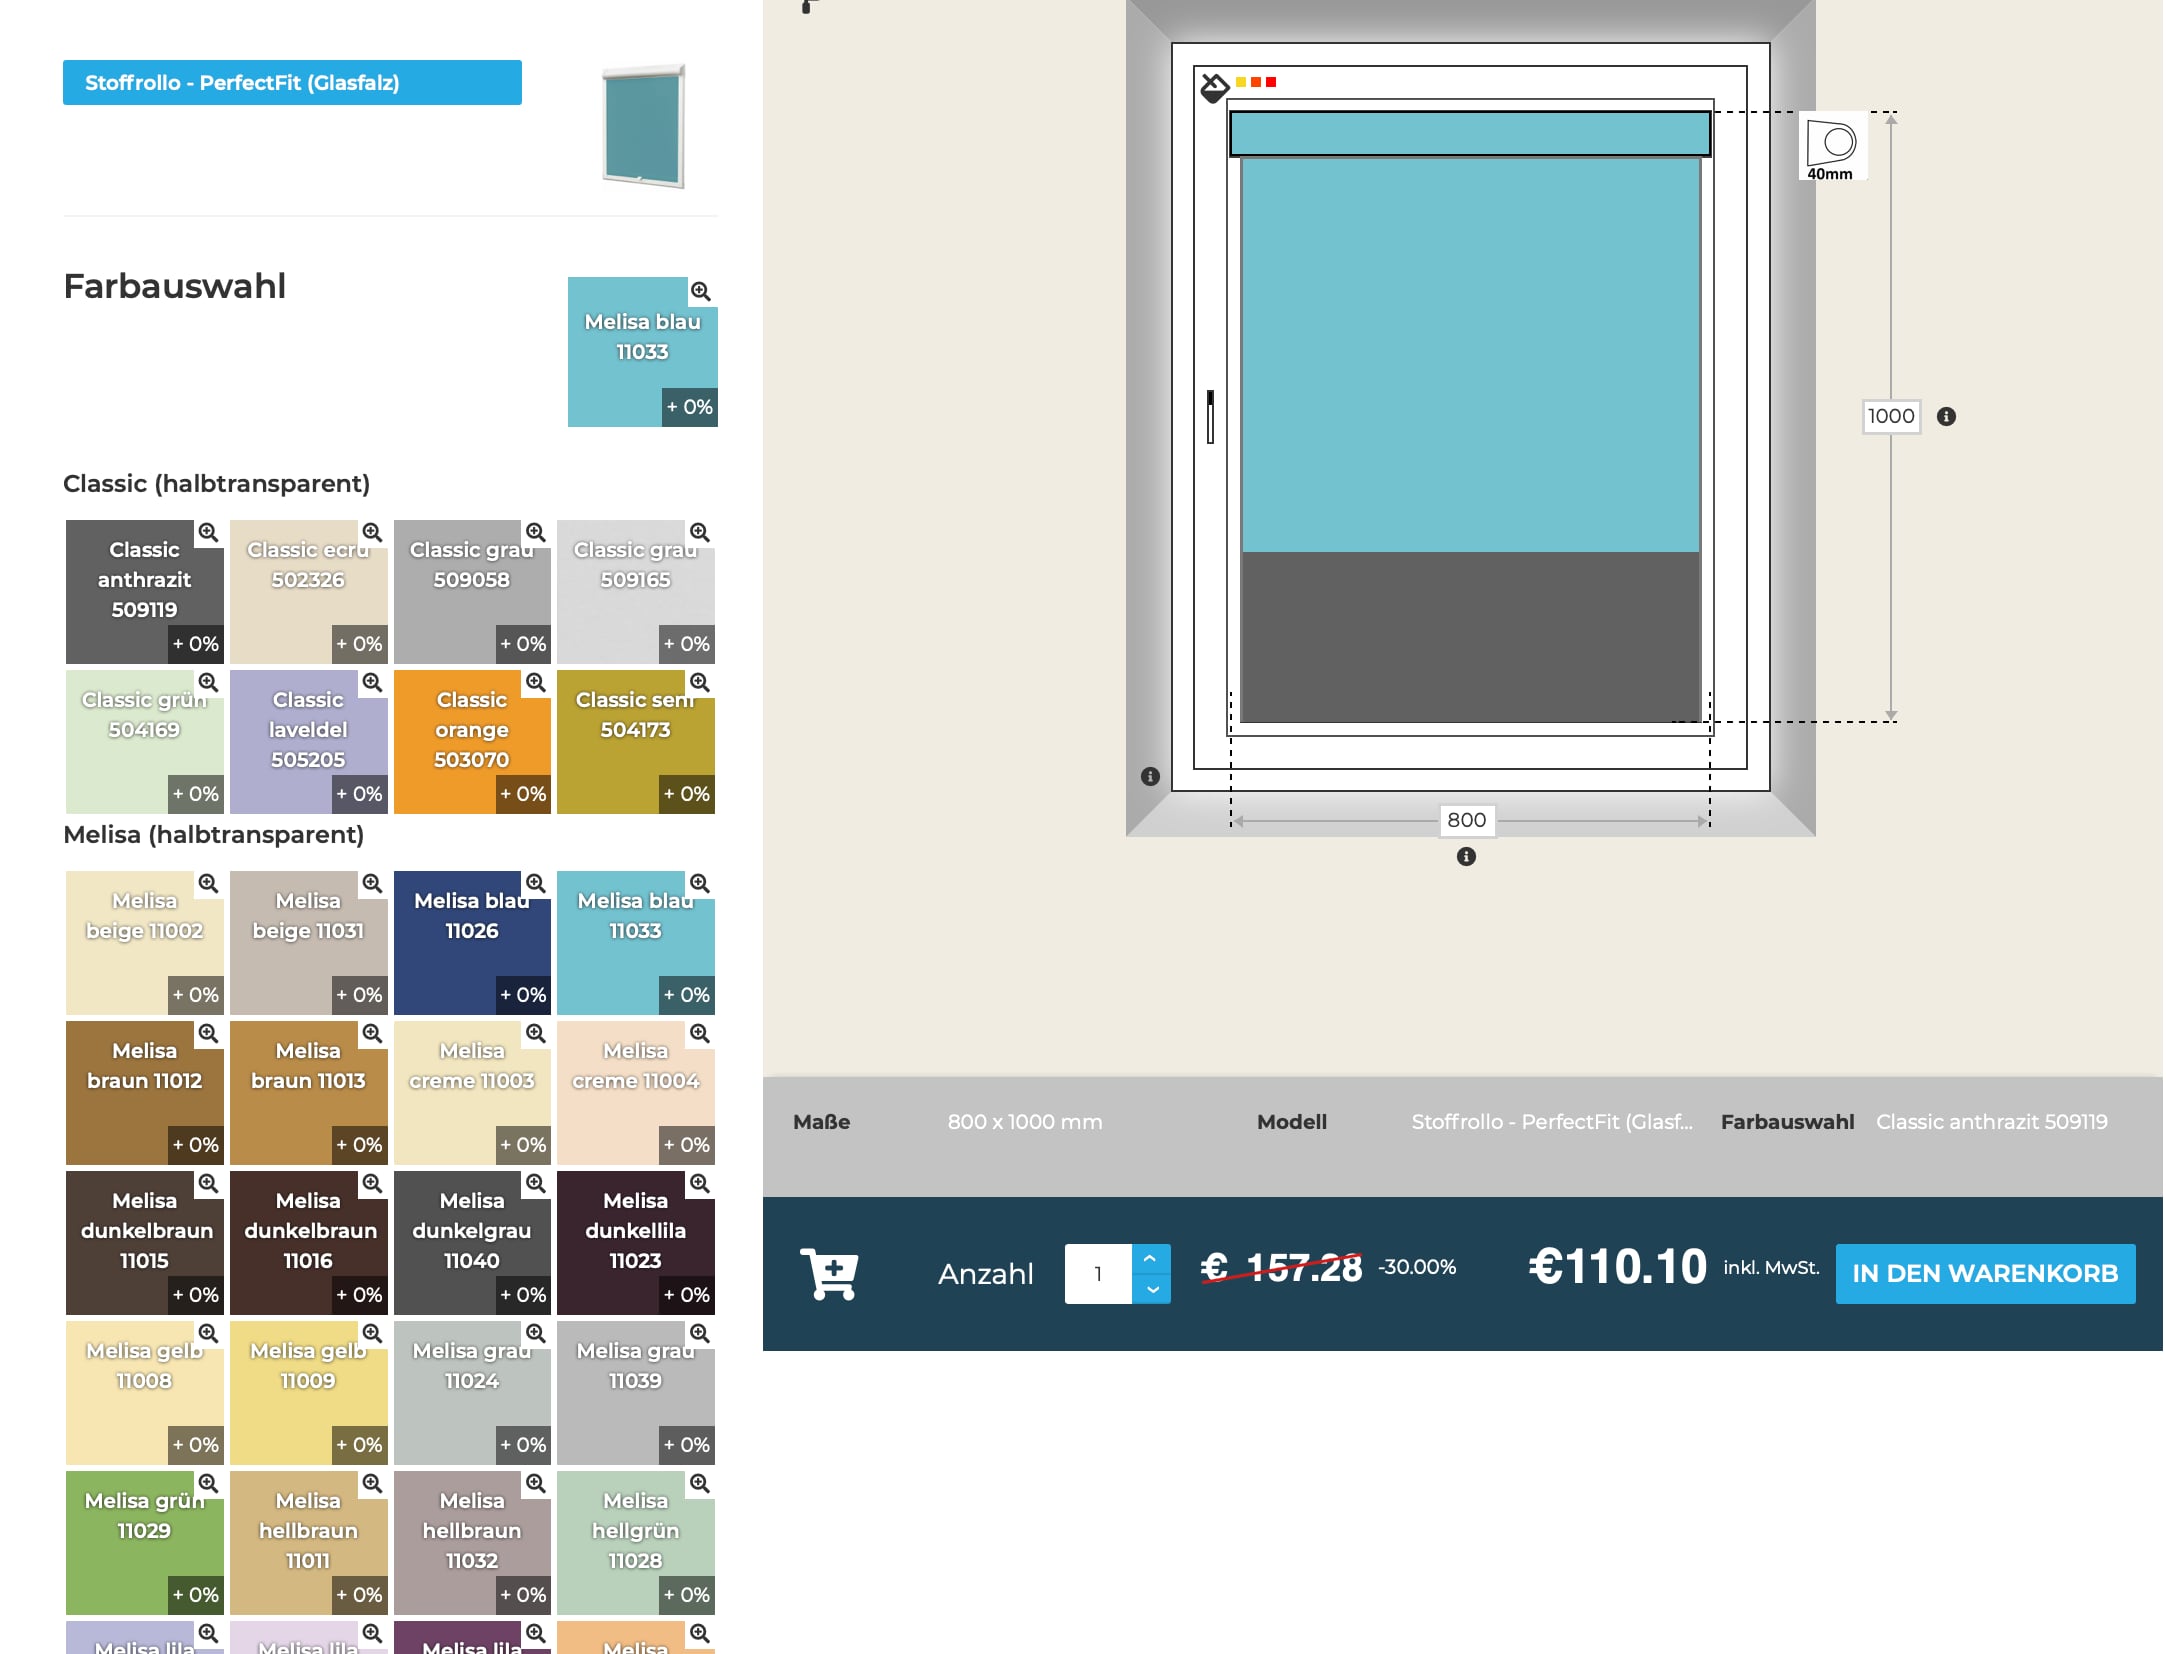Enlarge Melisa braun 11012 fabric preview
Image resolution: width=2166 pixels, height=1654 pixels.
(x=208, y=1033)
